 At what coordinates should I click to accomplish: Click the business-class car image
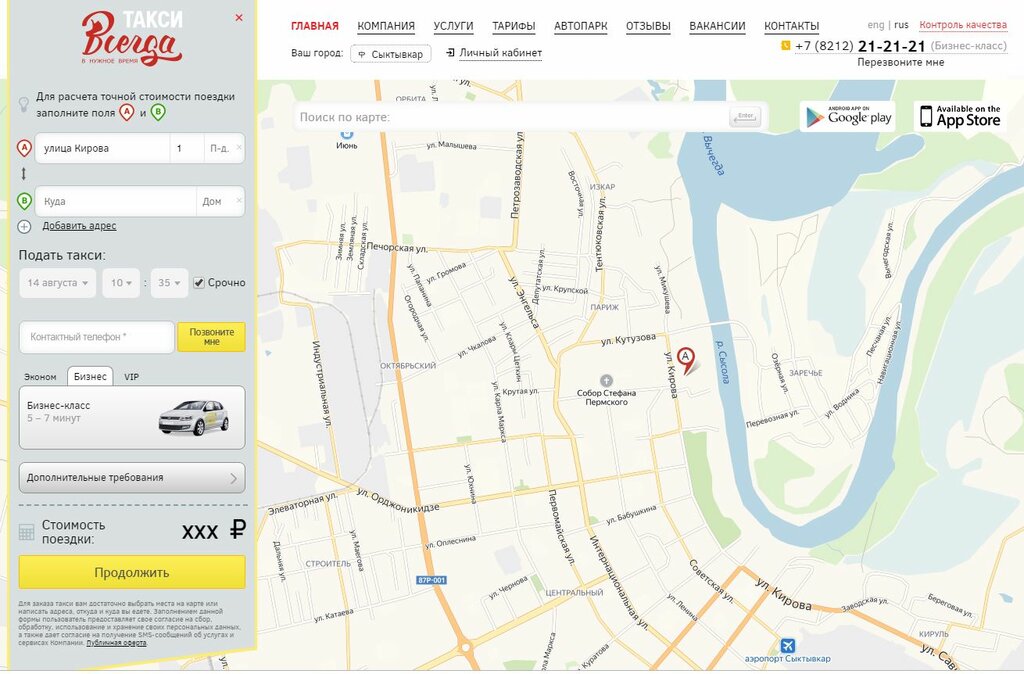click(193, 417)
